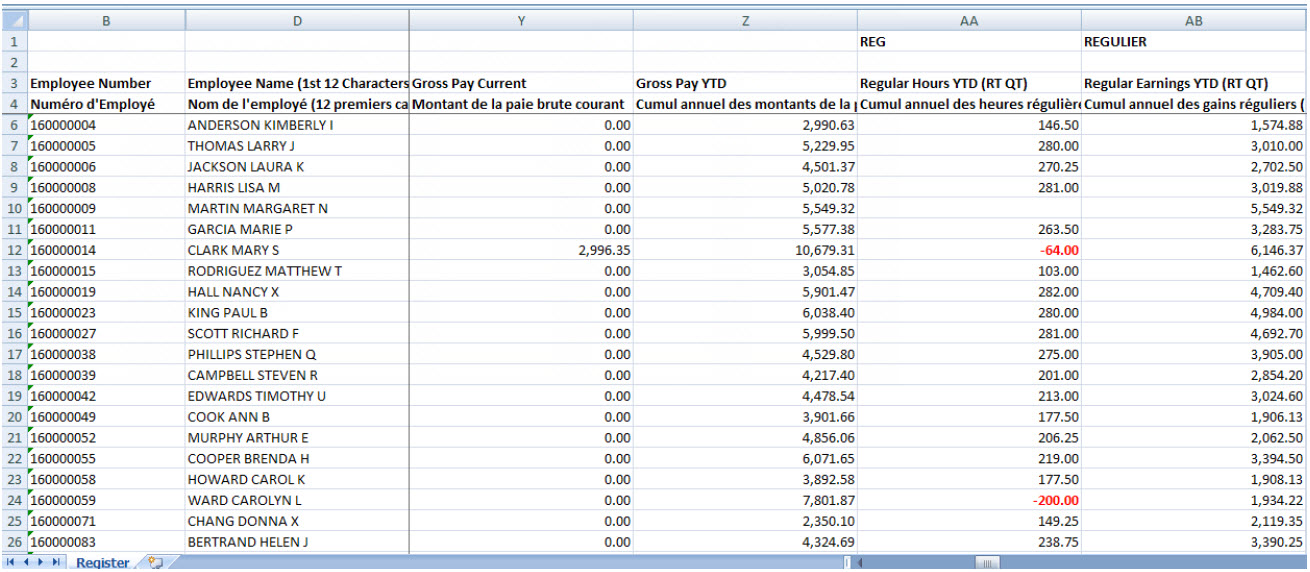Select column AB header
The width and height of the screenshot is (1310, 572).
(1193, 21)
